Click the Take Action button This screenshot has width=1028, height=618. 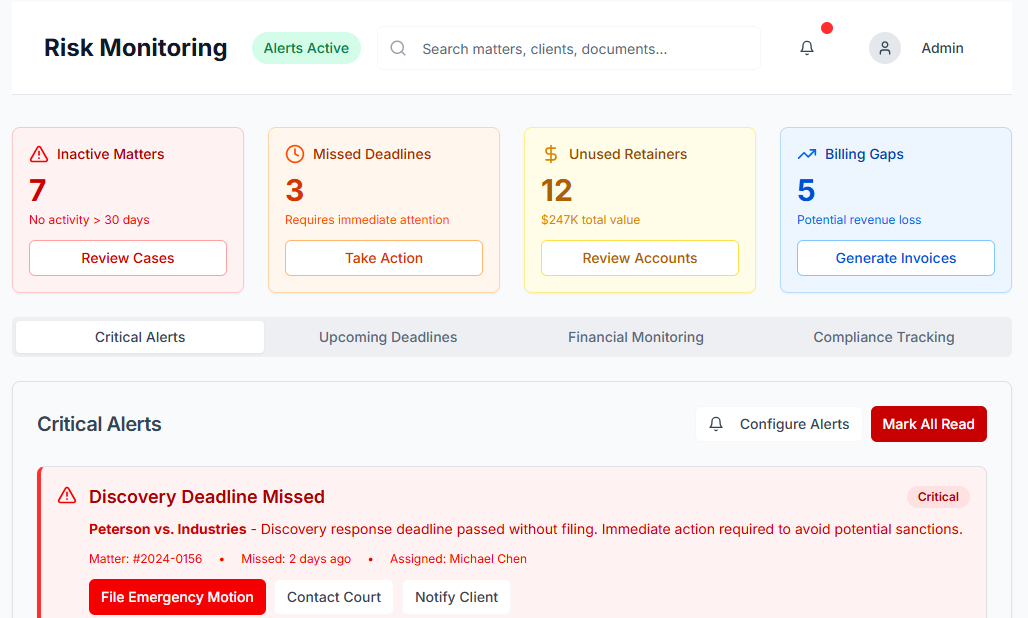click(x=384, y=258)
